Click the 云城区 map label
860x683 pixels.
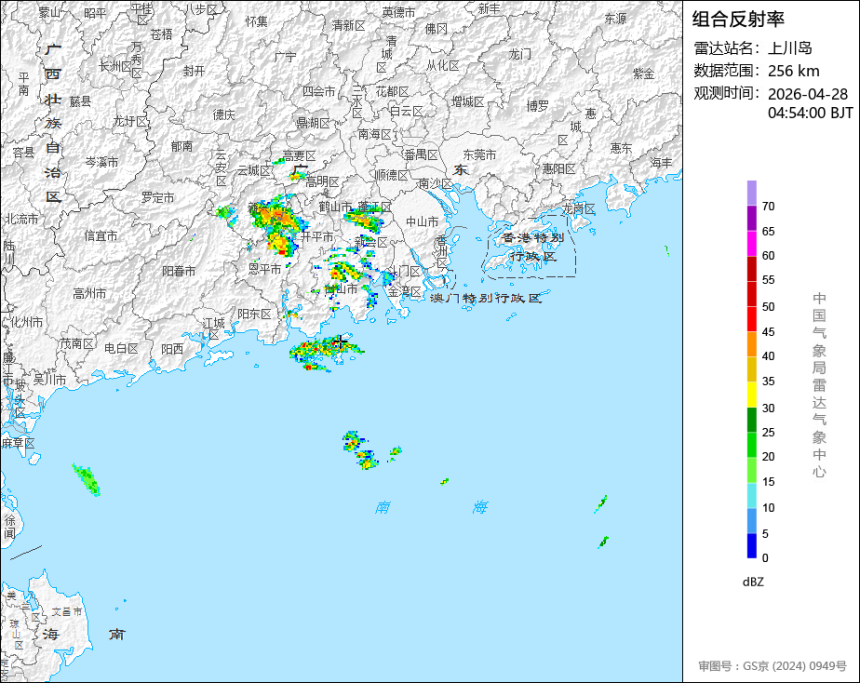(254, 171)
